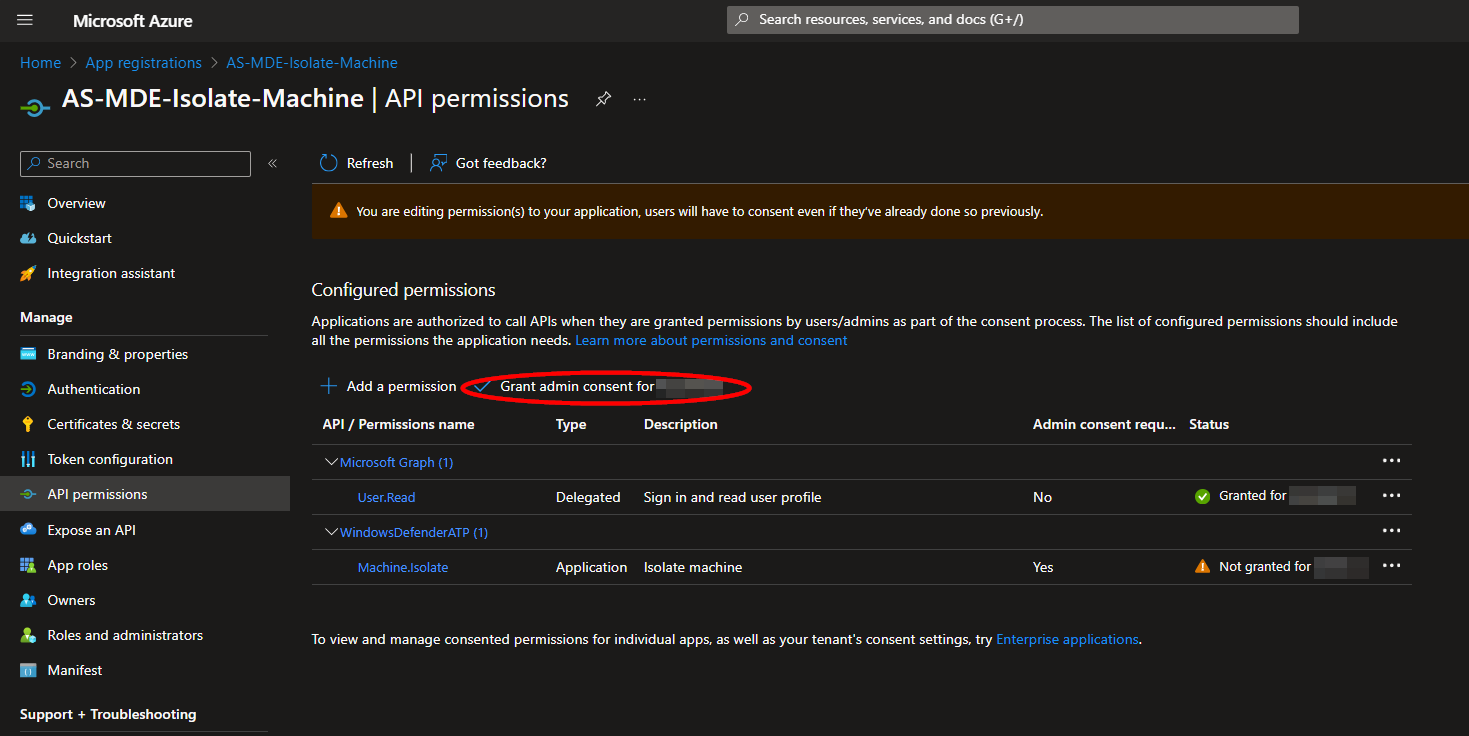1469x736 pixels.
Task: Click the Type column header
Action: (571, 425)
